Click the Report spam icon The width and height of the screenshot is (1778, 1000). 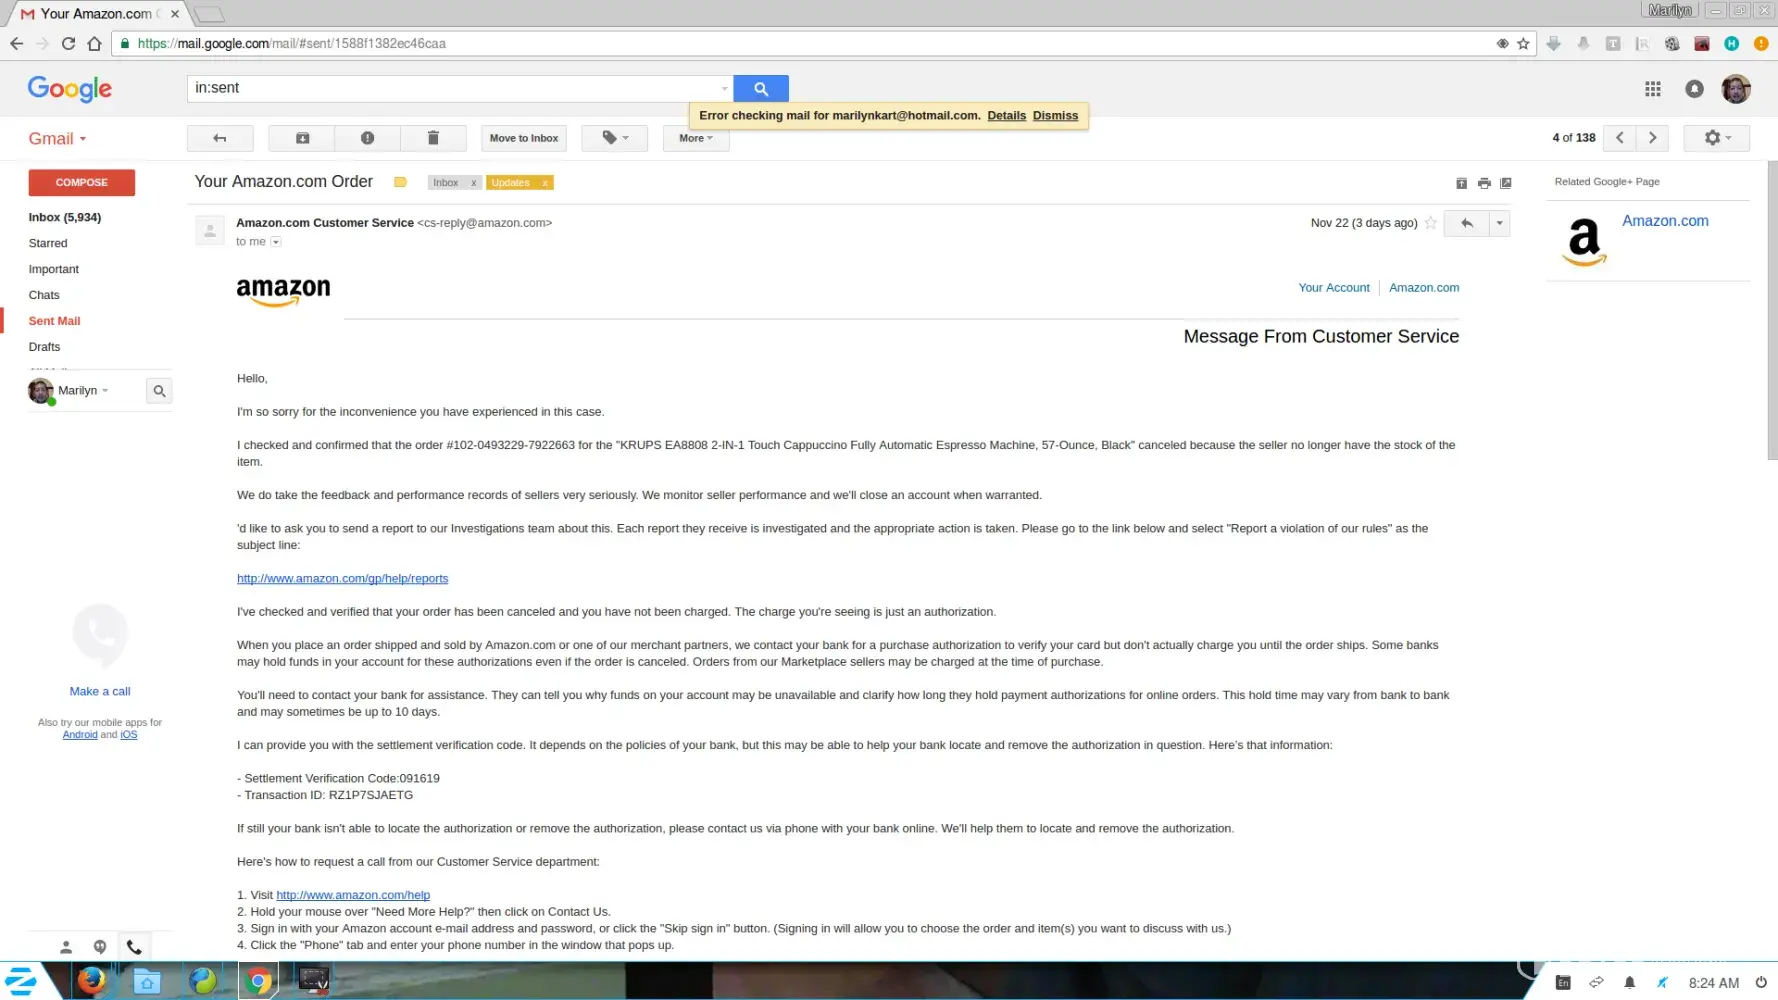[x=367, y=138]
